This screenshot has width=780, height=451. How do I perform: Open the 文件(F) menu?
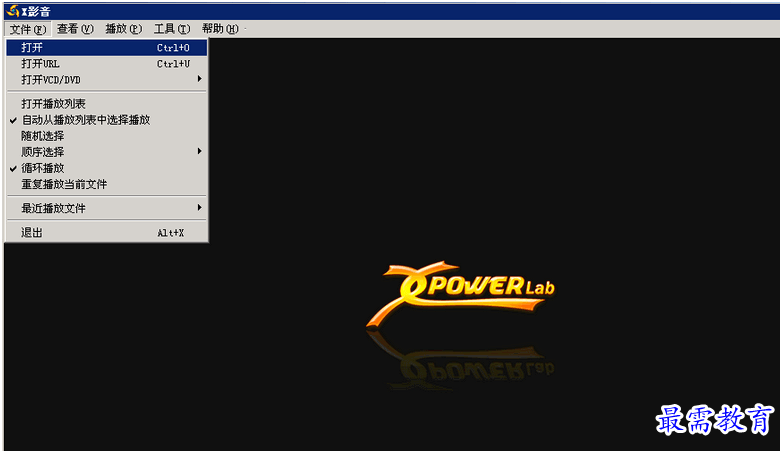click(28, 29)
